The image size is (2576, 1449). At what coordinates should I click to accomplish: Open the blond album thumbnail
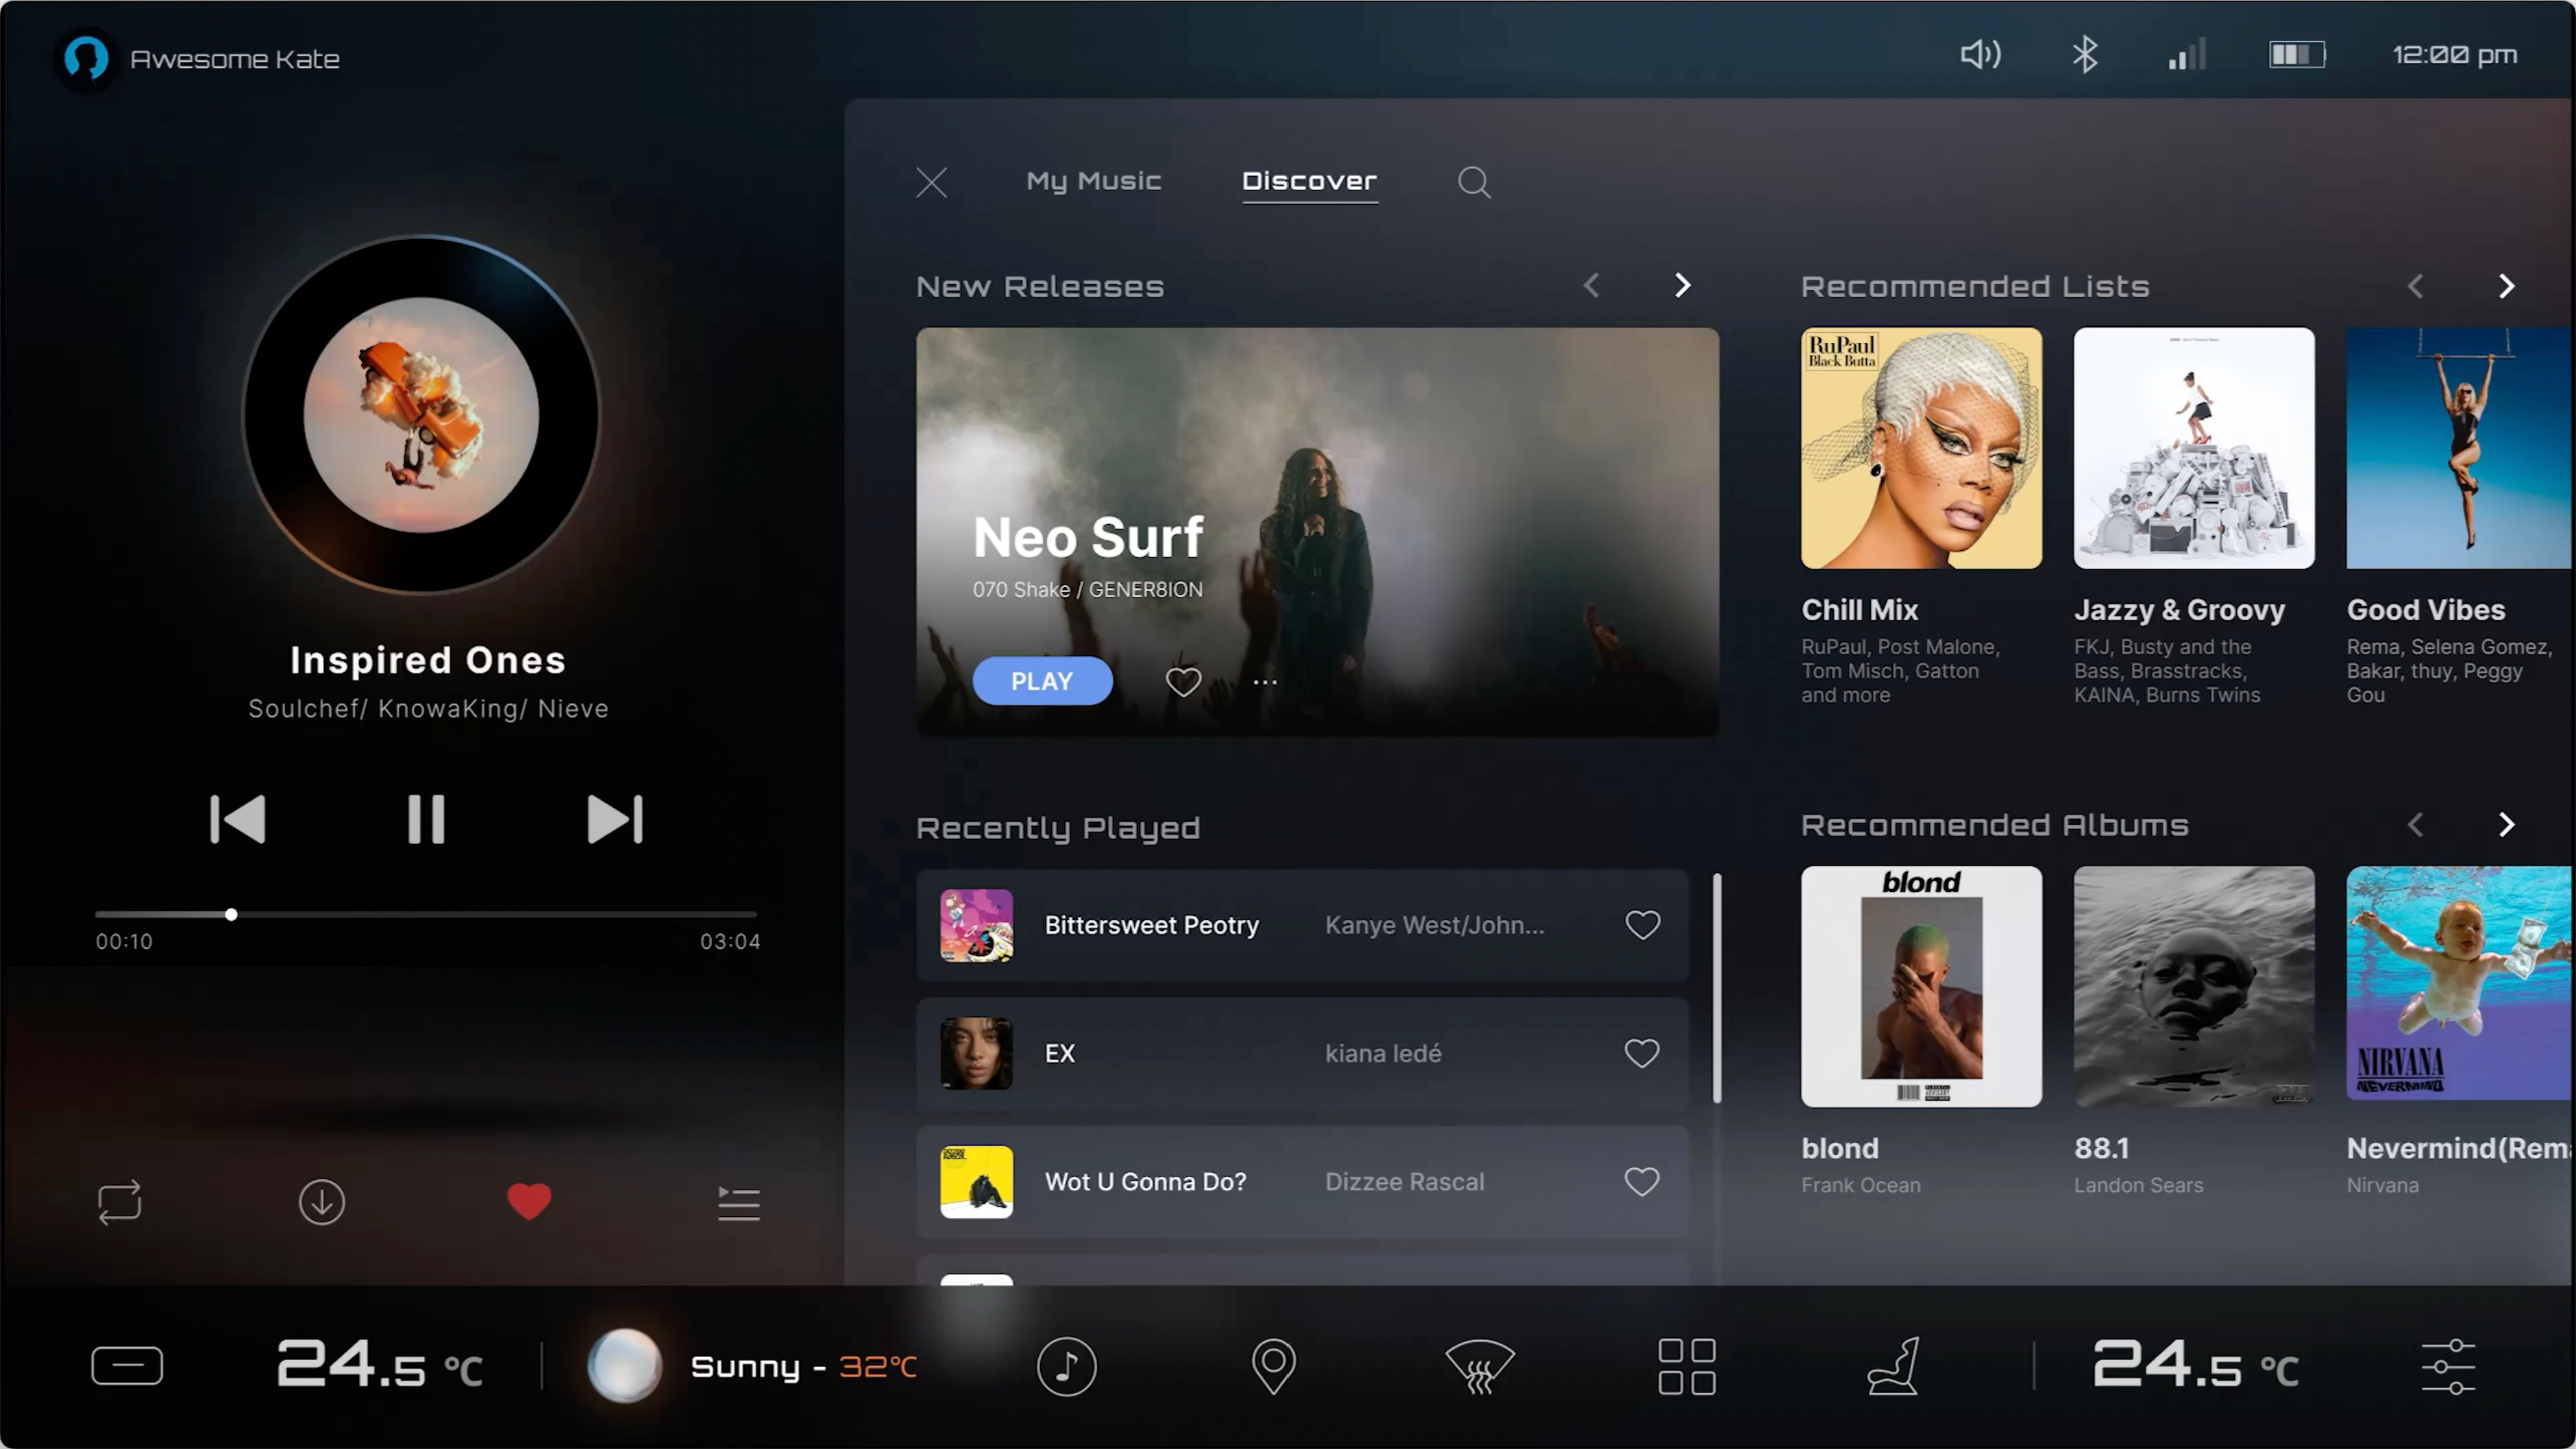point(1920,986)
